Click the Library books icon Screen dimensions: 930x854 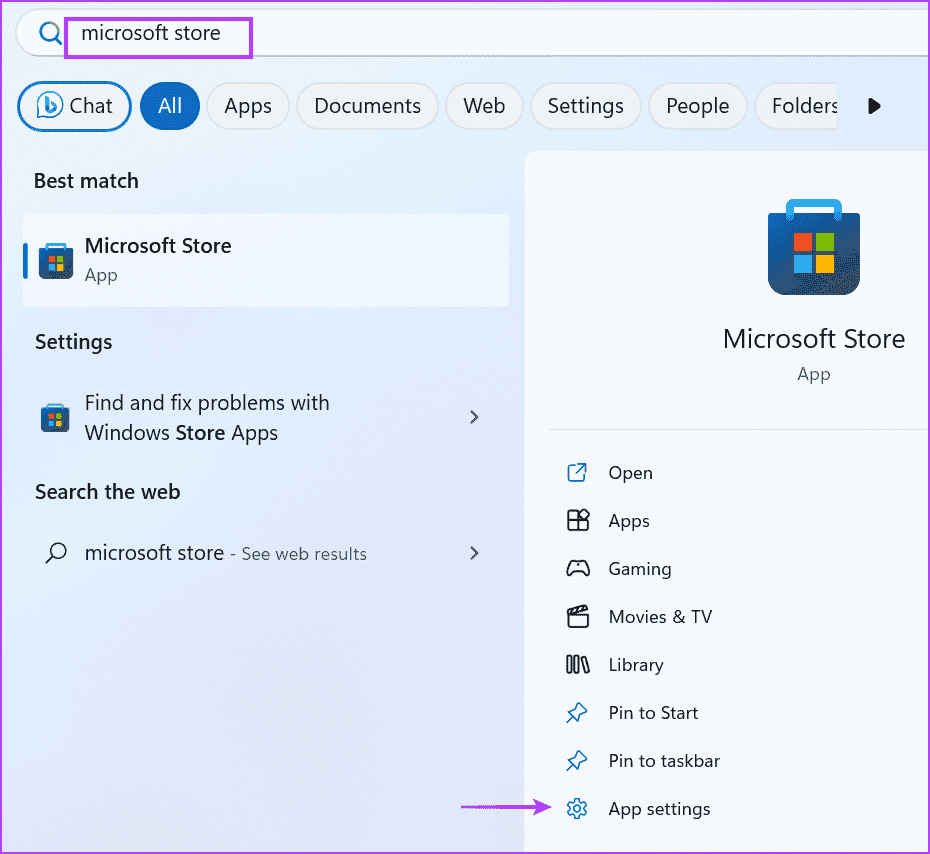578,664
